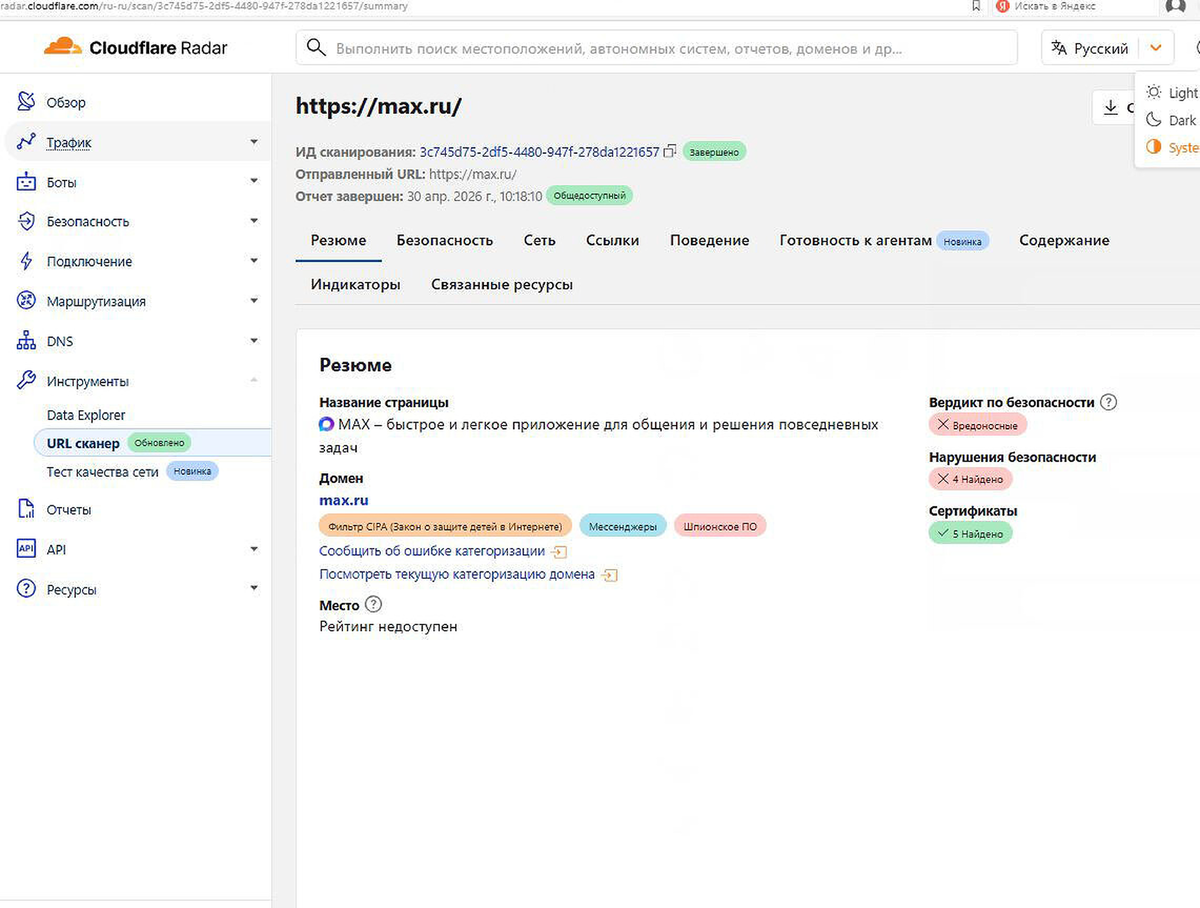Switch to the Содержание tab

1064,240
